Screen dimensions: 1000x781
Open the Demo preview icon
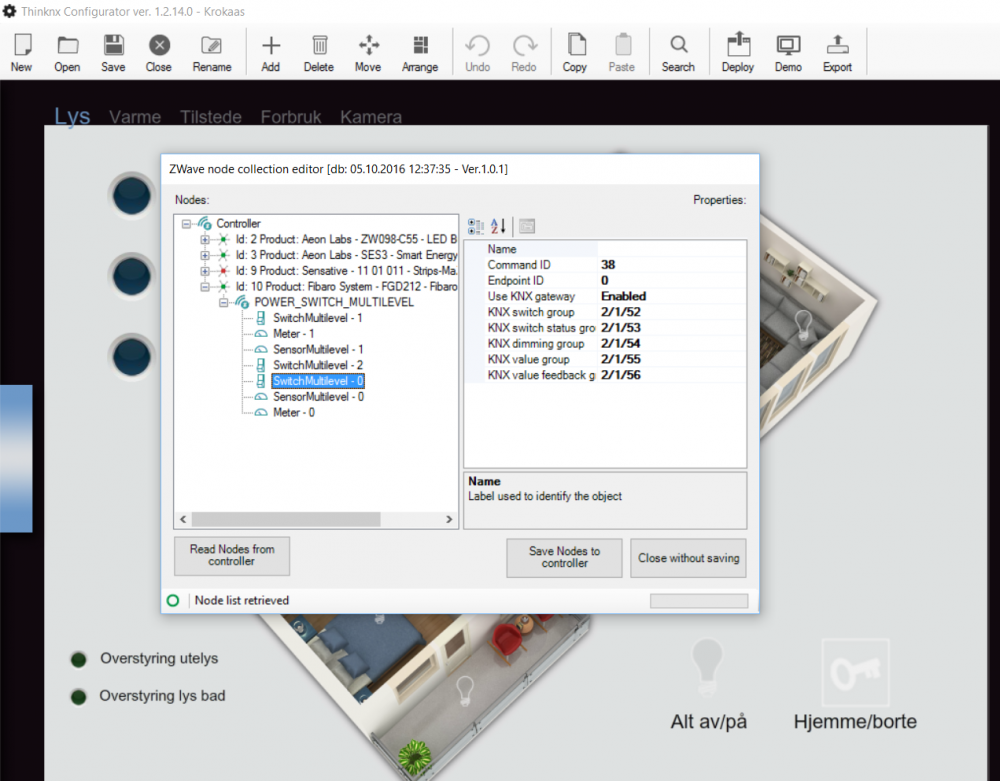788,46
